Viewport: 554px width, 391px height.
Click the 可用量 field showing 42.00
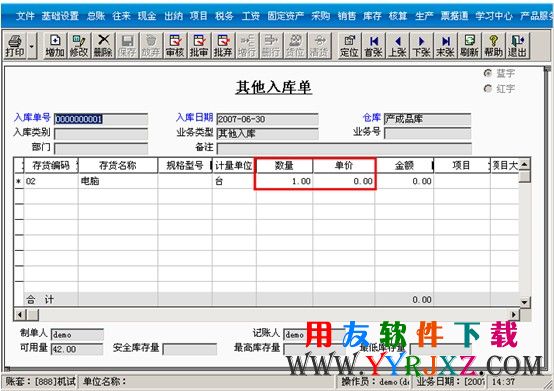click(x=77, y=349)
